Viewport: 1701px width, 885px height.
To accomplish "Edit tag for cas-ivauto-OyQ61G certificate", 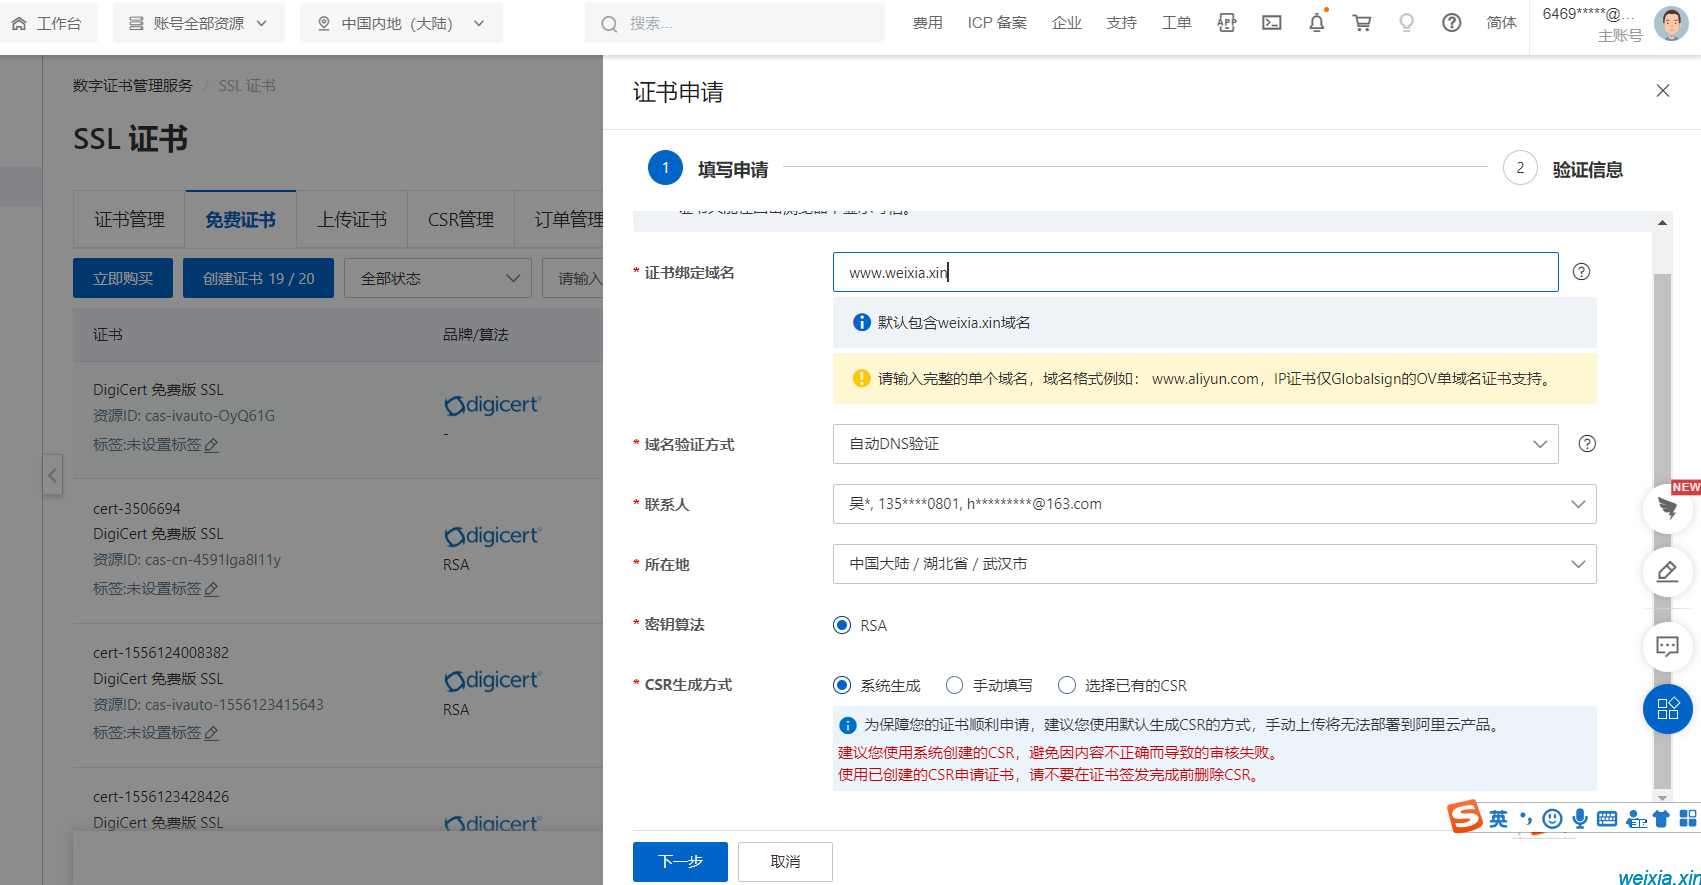I will (x=211, y=445).
